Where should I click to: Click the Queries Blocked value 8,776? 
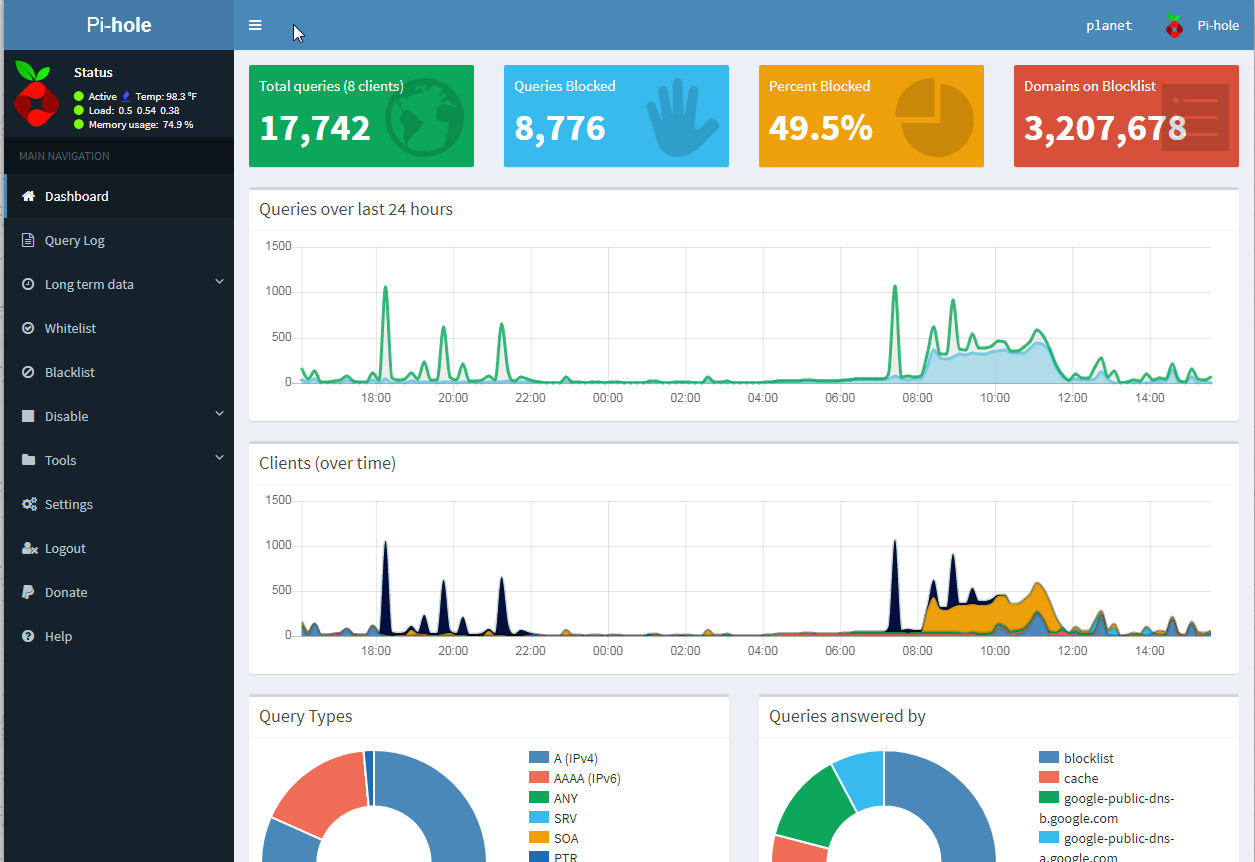click(560, 128)
